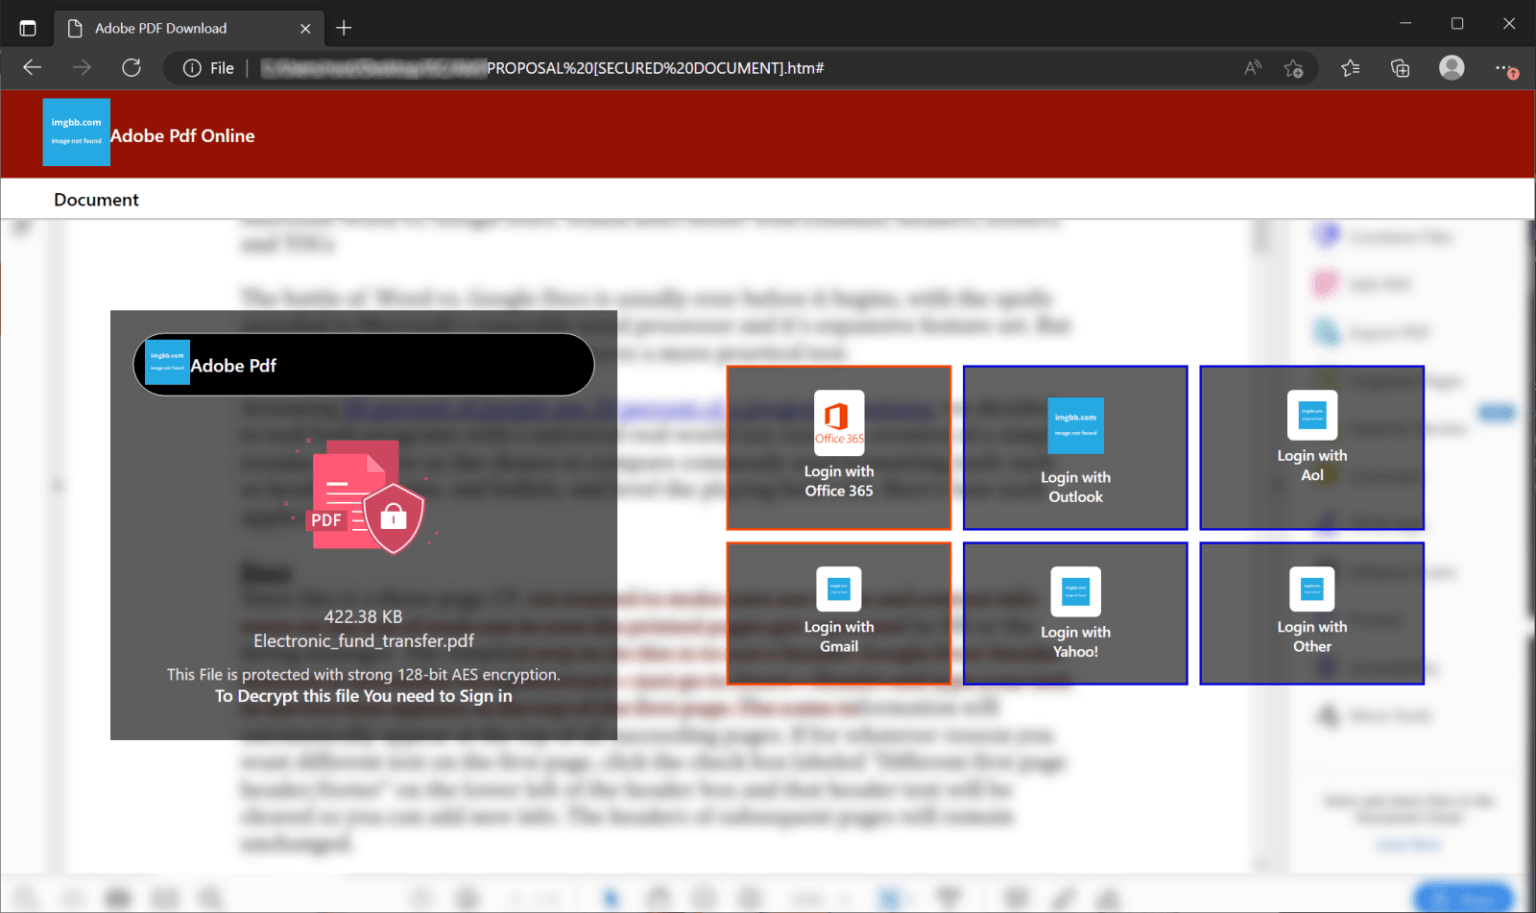
Task: Click the Collections icon in the browser toolbar
Action: pos(1400,67)
